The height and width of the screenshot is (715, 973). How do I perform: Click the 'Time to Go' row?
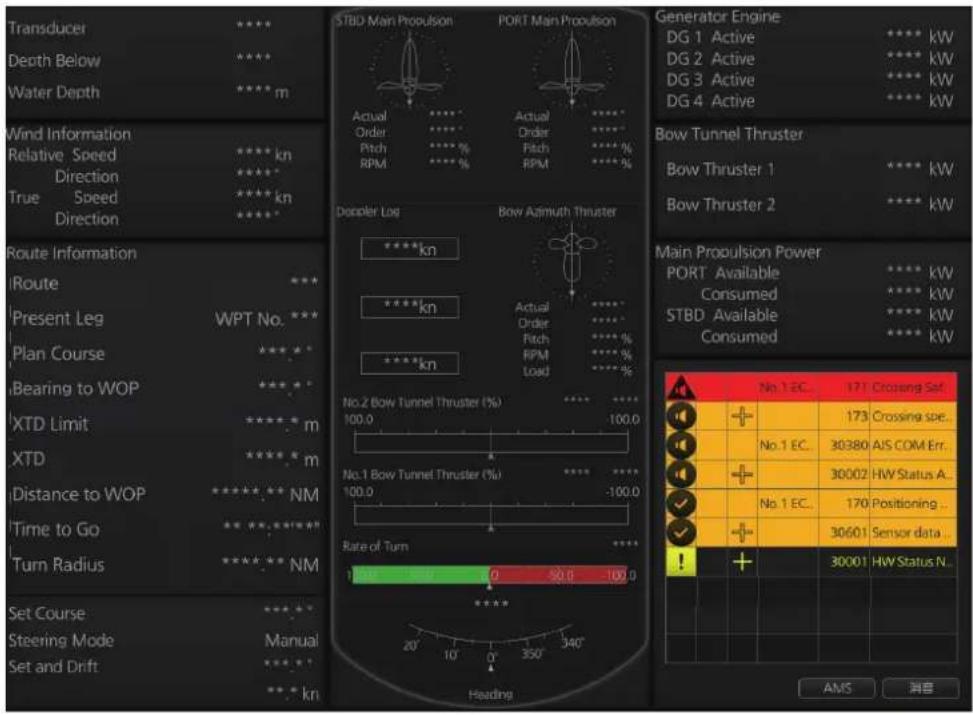[x=165, y=529]
